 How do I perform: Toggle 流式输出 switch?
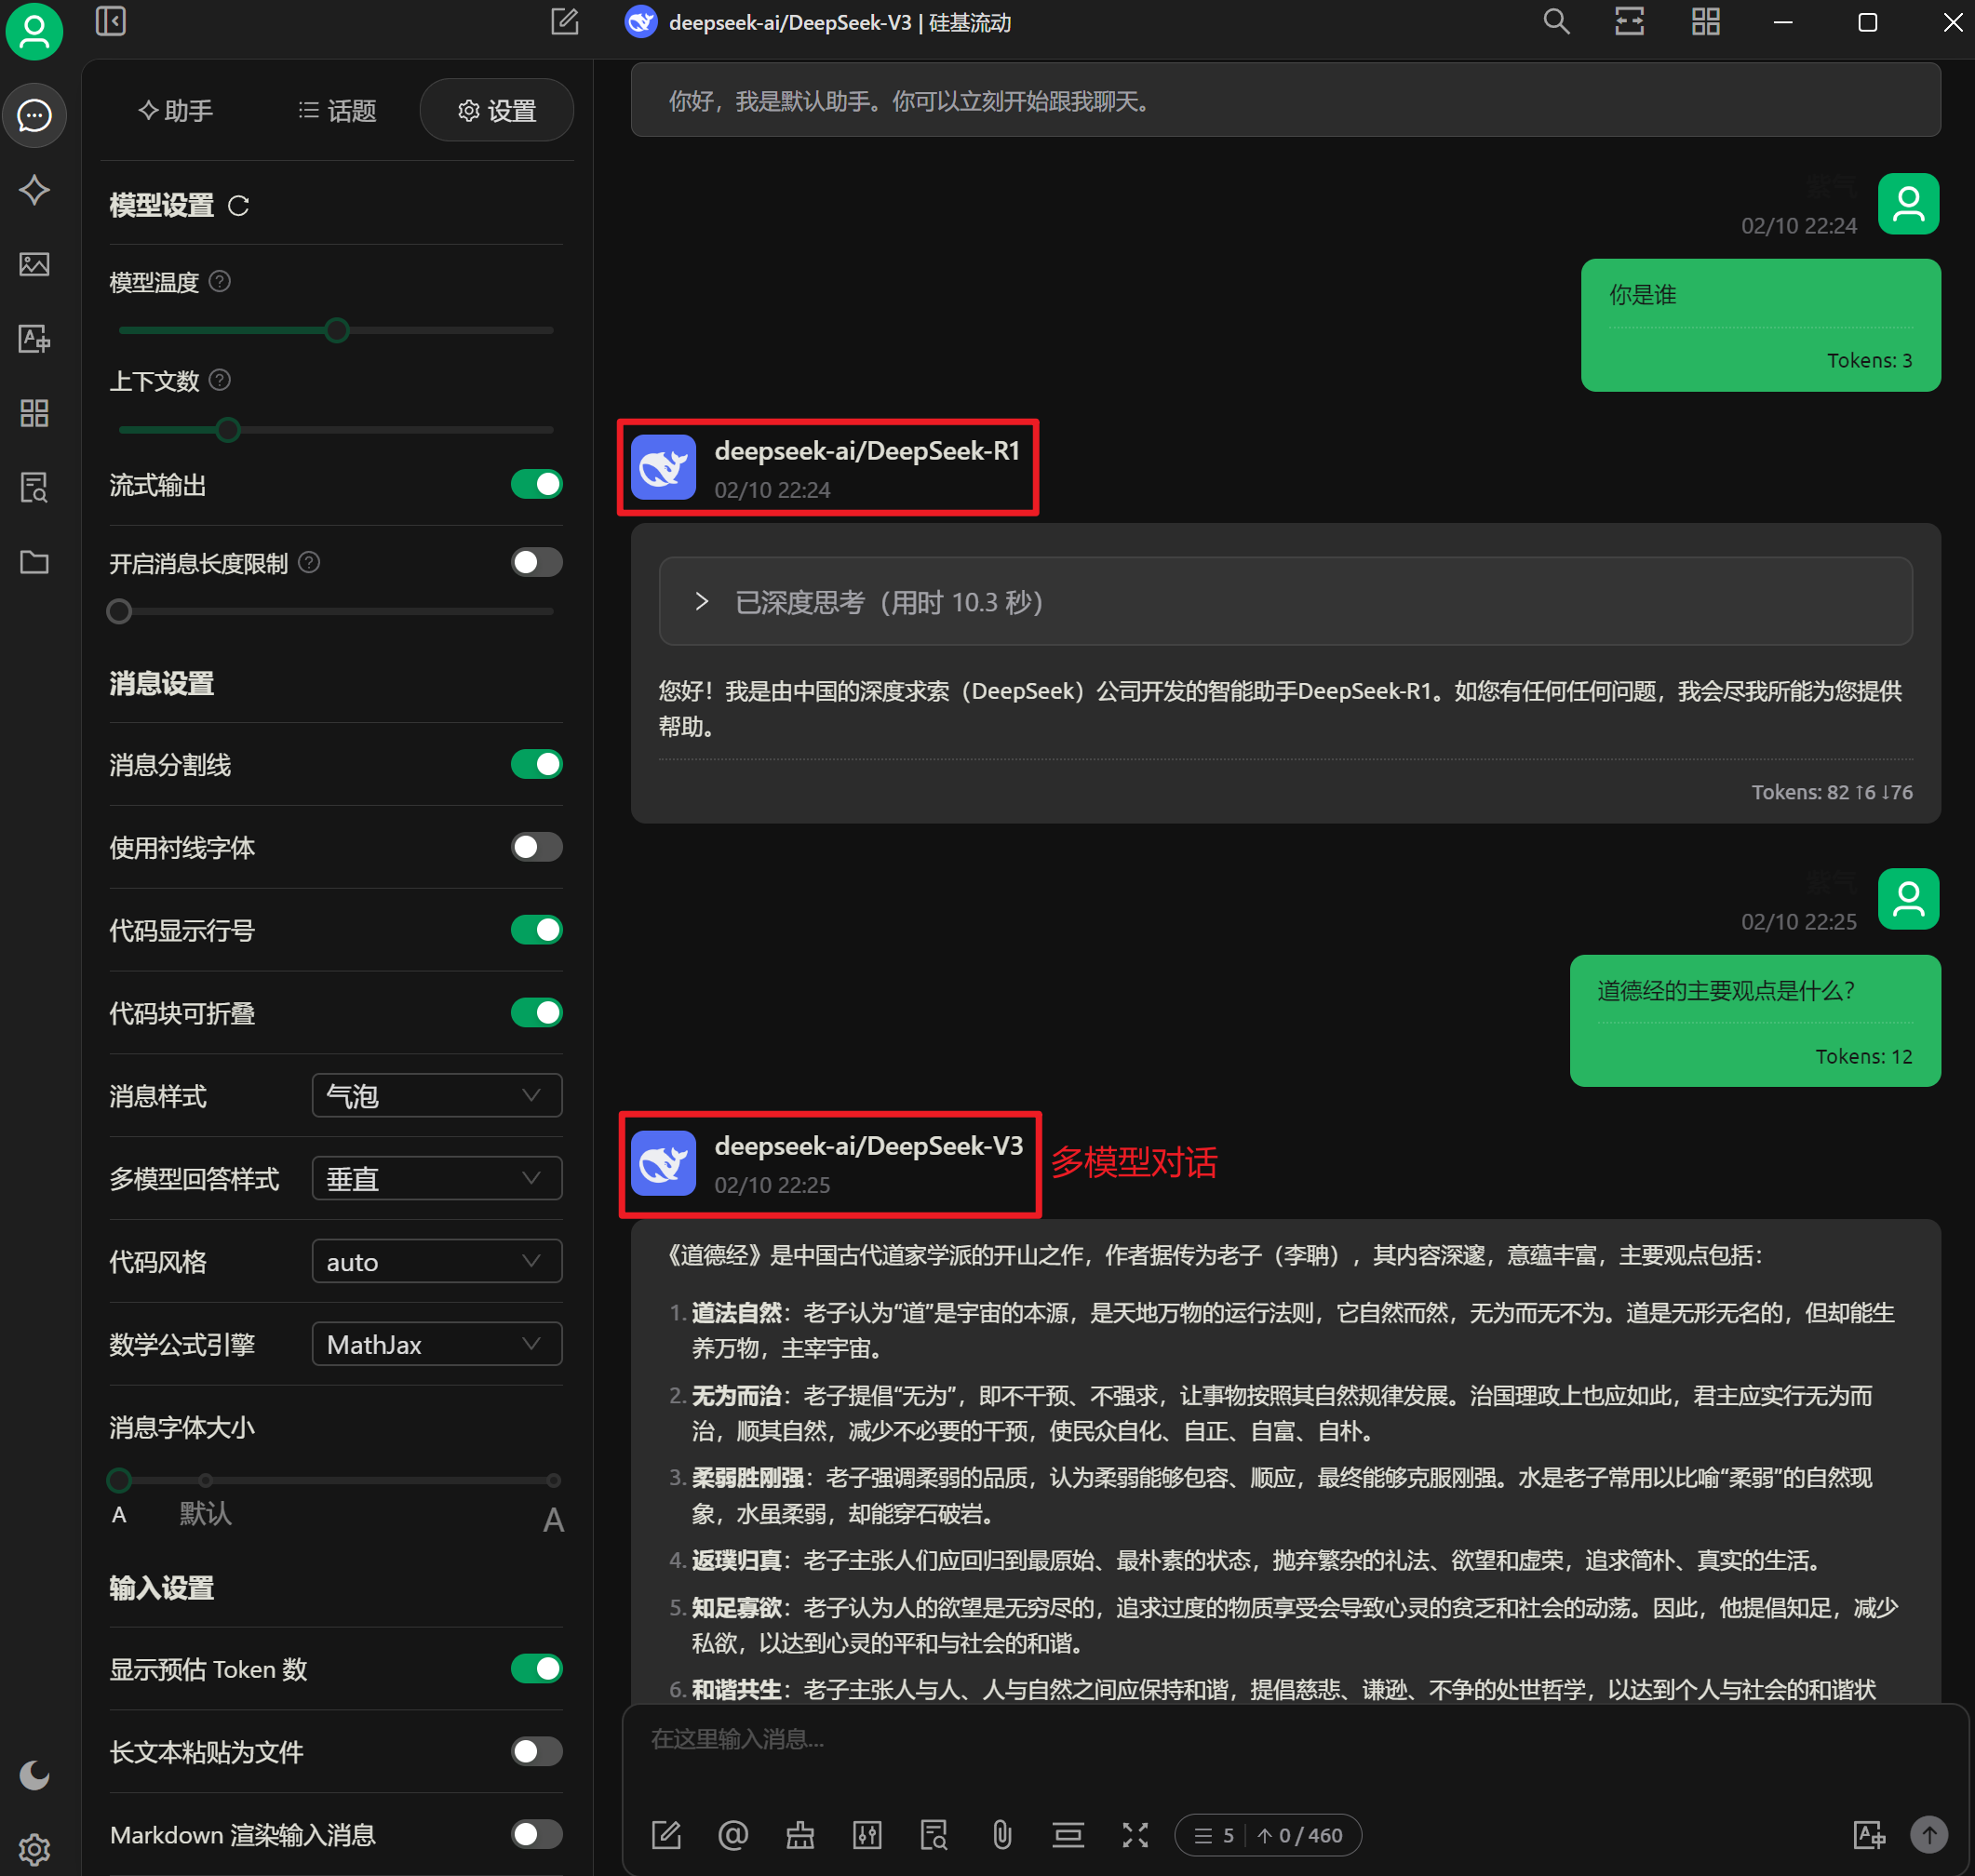pyautogui.click(x=536, y=484)
